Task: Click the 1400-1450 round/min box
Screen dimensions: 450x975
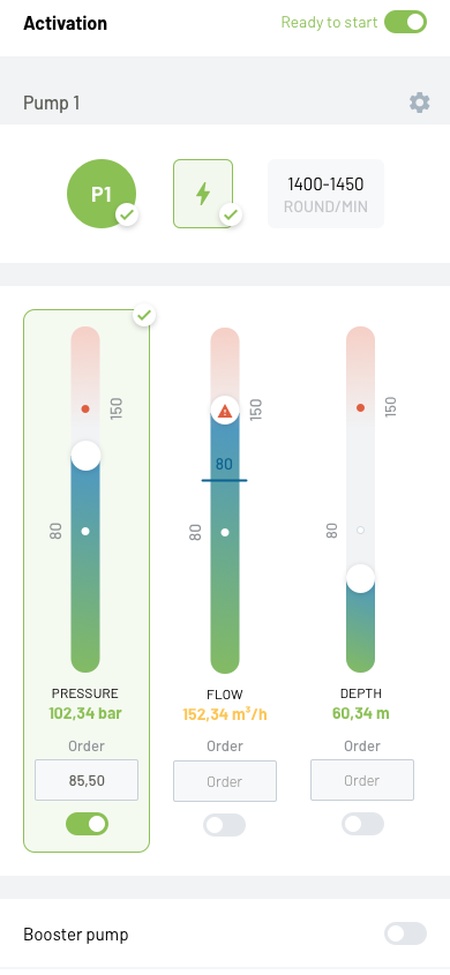Action: [x=326, y=193]
